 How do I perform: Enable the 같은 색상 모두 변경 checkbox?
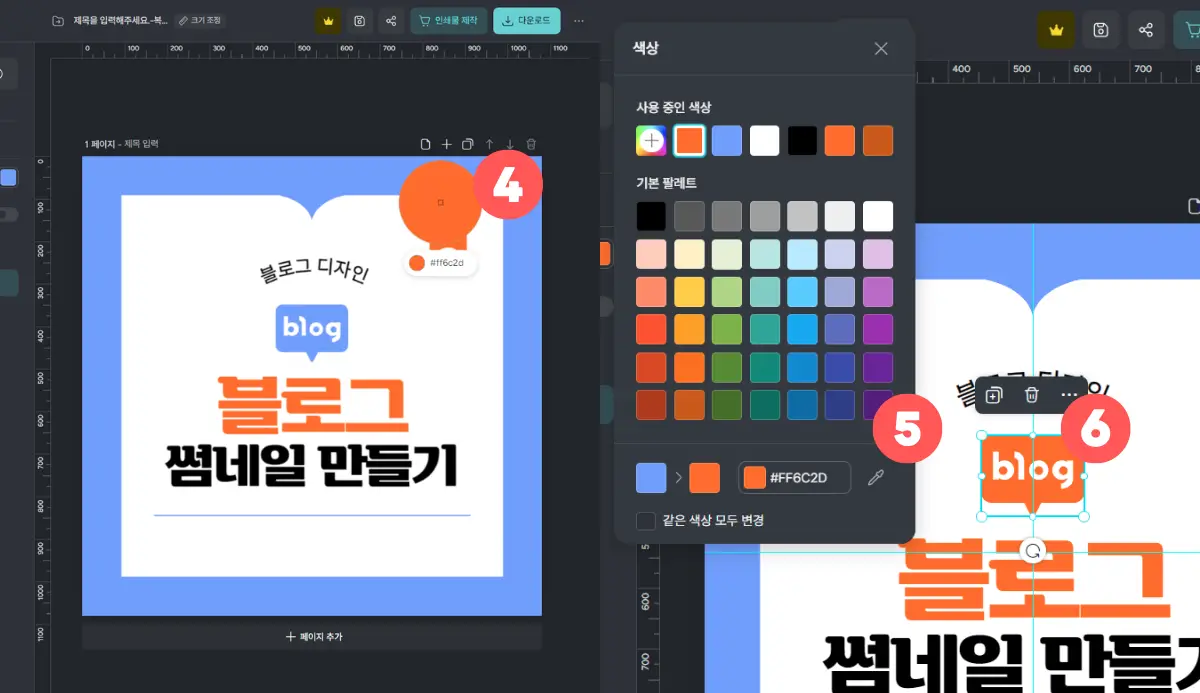pos(645,522)
